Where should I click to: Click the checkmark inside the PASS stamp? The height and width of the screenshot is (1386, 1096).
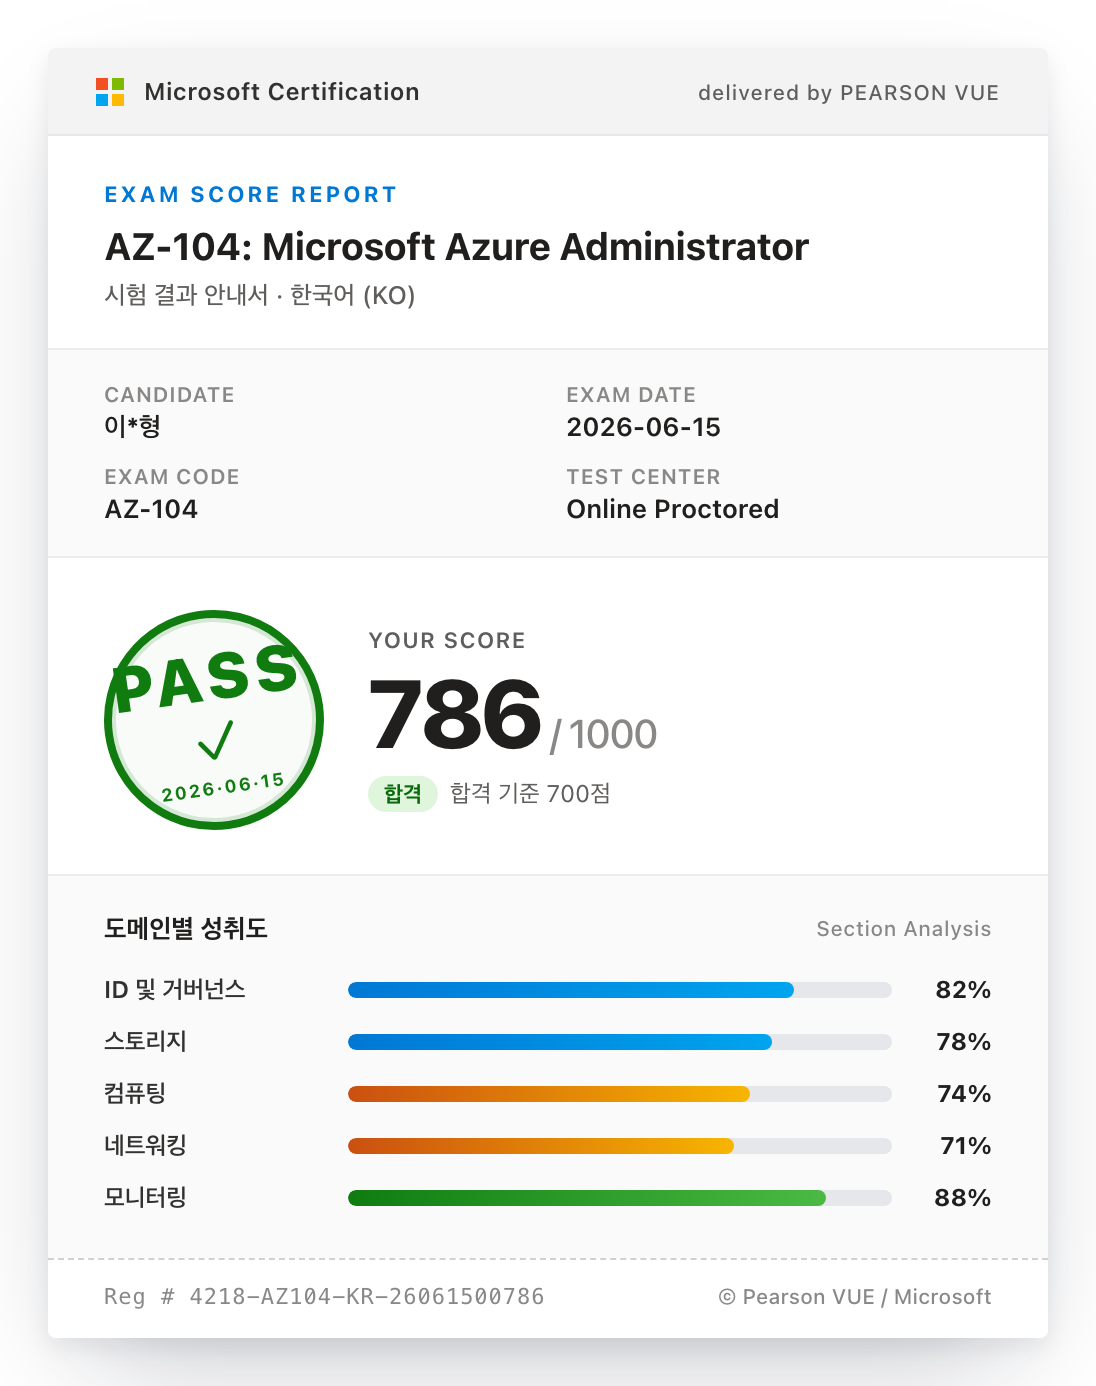[215, 740]
